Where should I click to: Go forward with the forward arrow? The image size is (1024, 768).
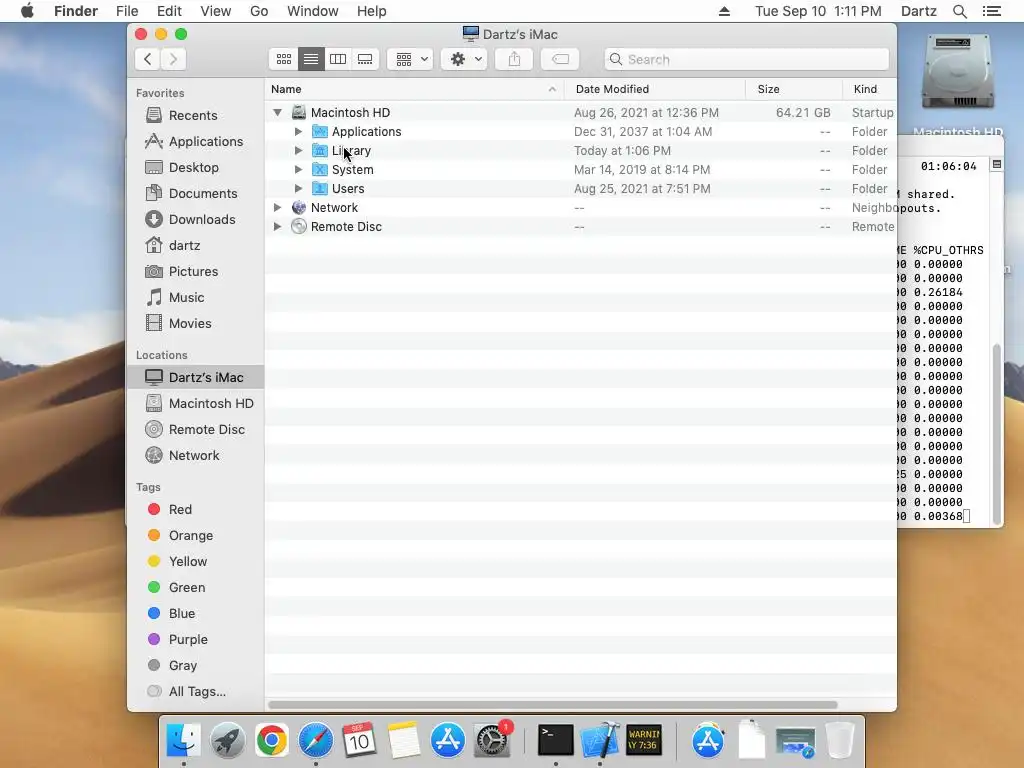pyautogui.click(x=174, y=59)
